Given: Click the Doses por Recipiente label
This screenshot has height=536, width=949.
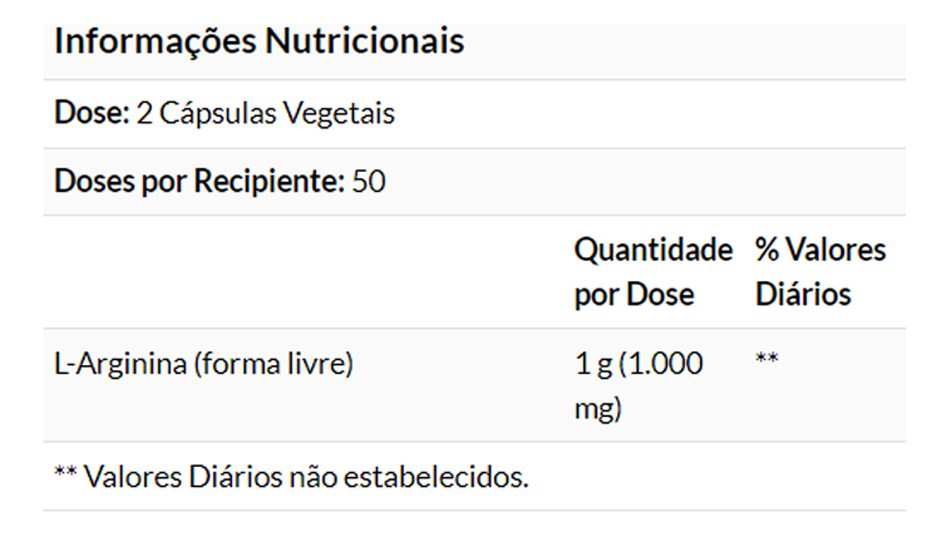Looking at the screenshot, I should point(199,181).
